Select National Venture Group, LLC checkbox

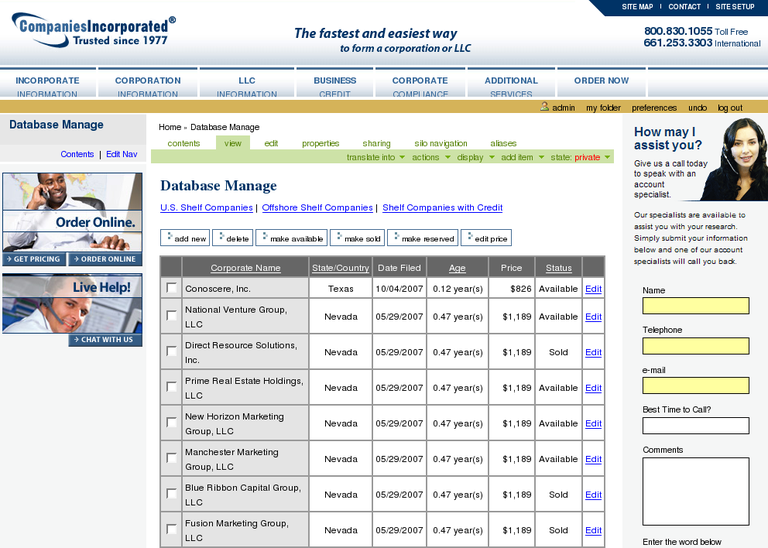[x=171, y=315]
